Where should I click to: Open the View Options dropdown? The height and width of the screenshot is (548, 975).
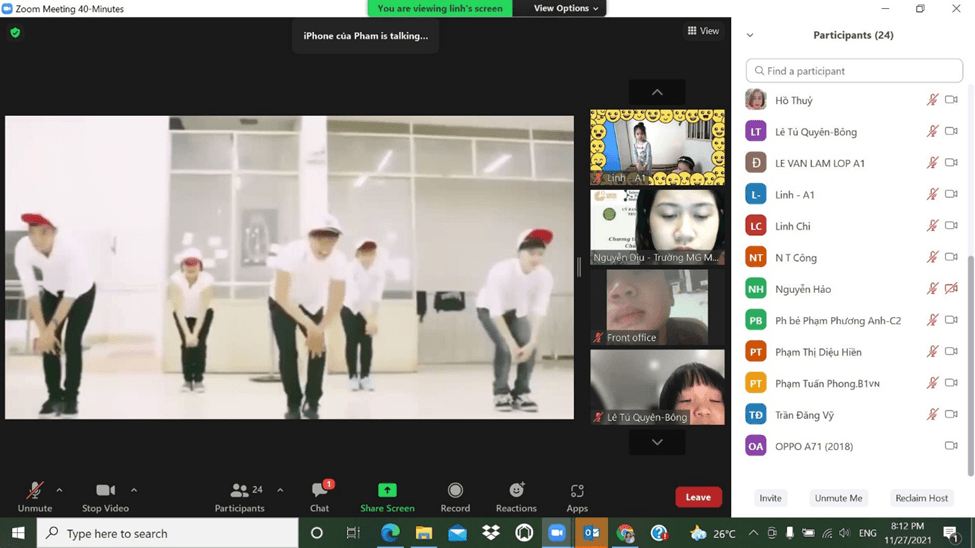click(565, 9)
